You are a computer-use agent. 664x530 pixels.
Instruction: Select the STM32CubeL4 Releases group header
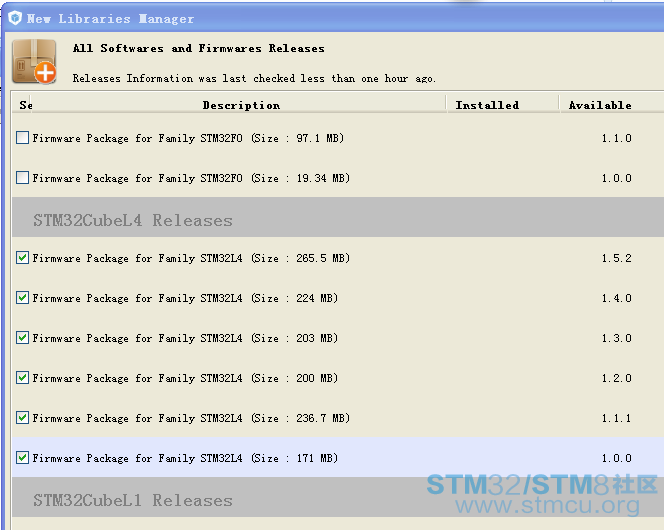tap(338, 217)
